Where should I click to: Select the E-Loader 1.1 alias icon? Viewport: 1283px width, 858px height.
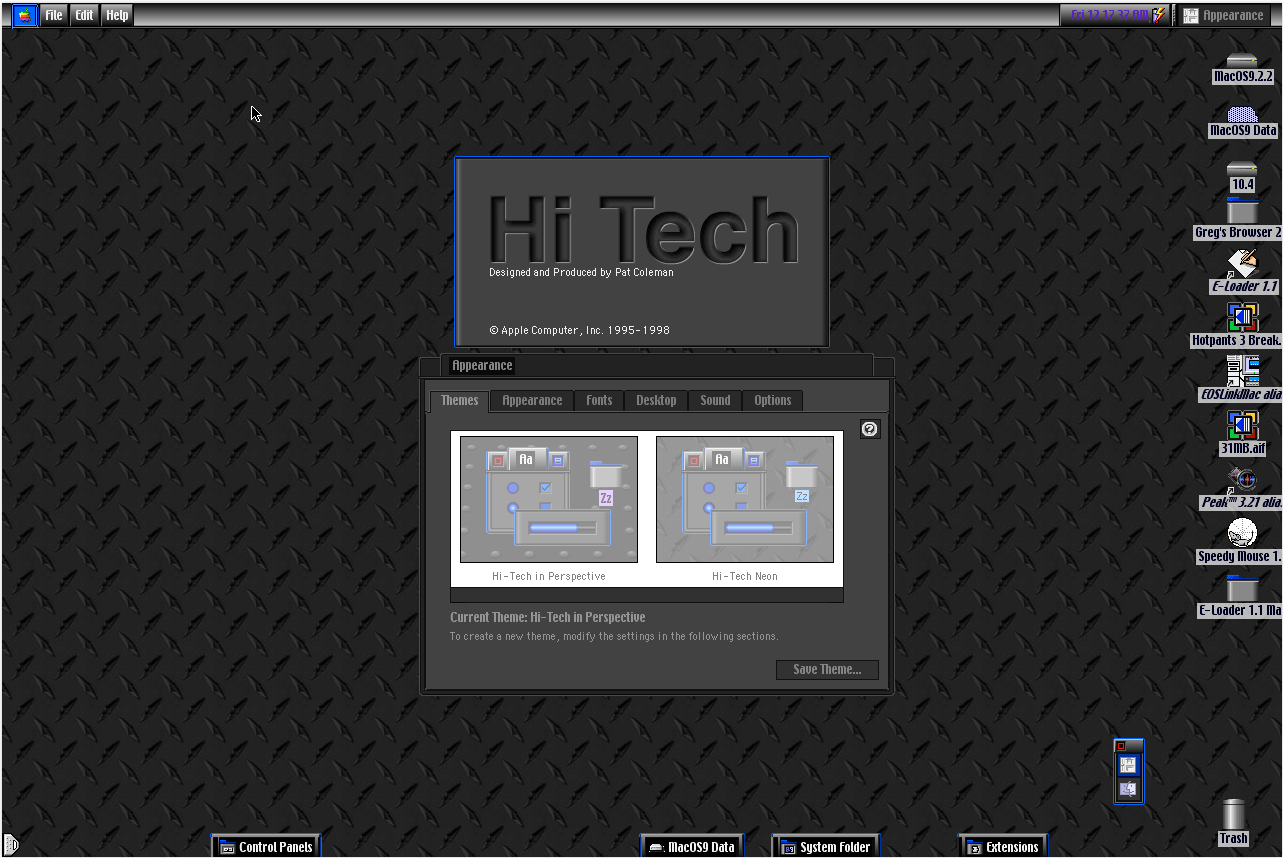pyautogui.click(x=1242, y=264)
